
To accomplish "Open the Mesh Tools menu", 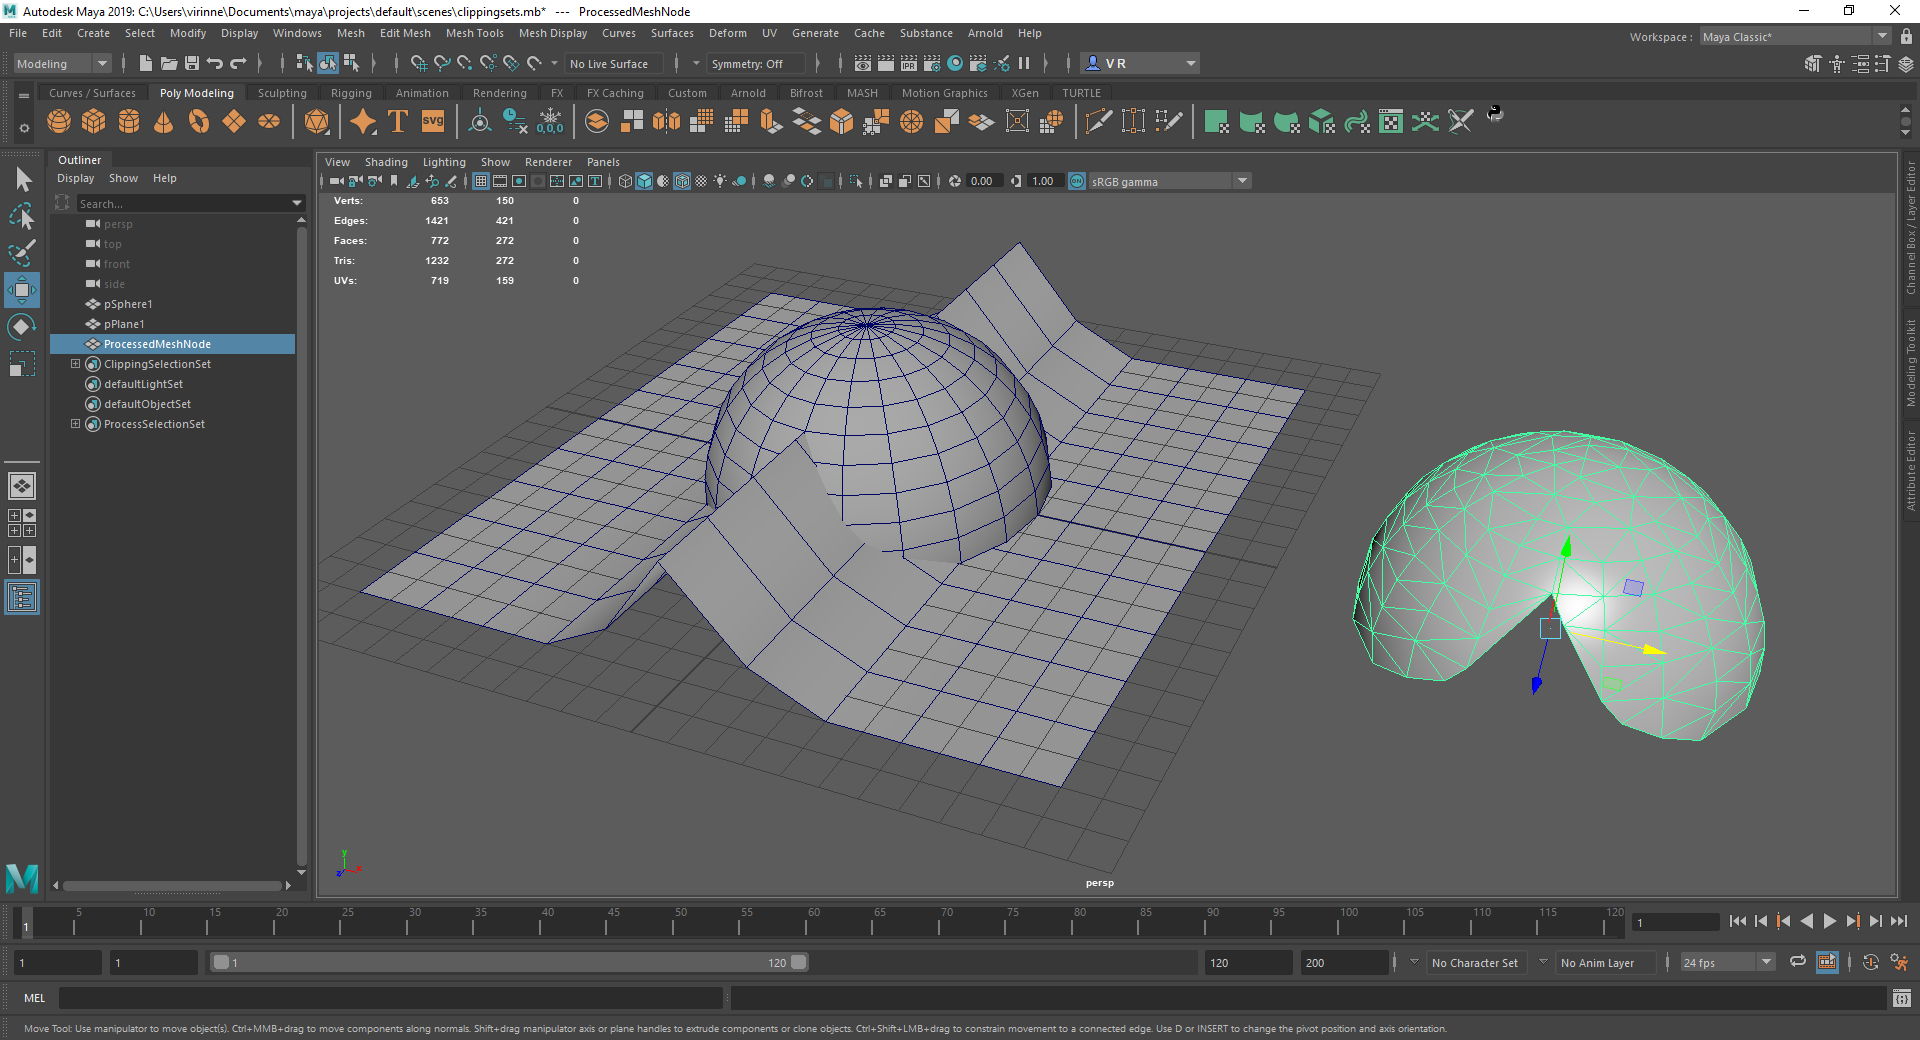I will (475, 33).
